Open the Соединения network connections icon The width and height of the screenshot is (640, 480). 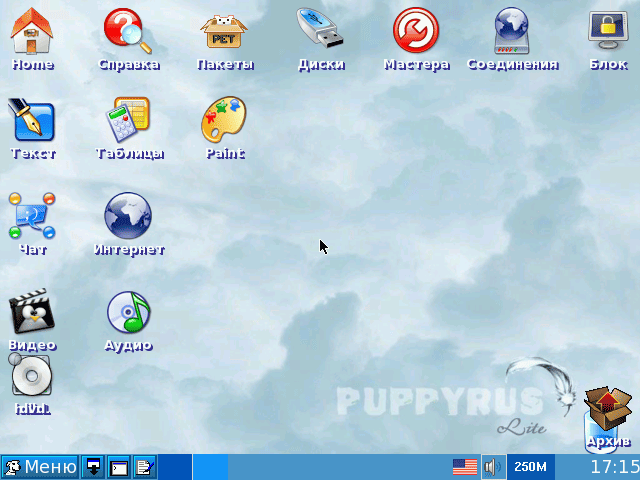tap(512, 31)
